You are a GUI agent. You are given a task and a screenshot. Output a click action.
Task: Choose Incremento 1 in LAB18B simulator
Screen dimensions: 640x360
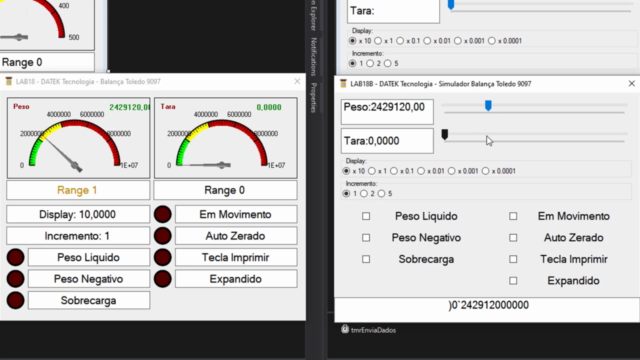tap(346, 193)
